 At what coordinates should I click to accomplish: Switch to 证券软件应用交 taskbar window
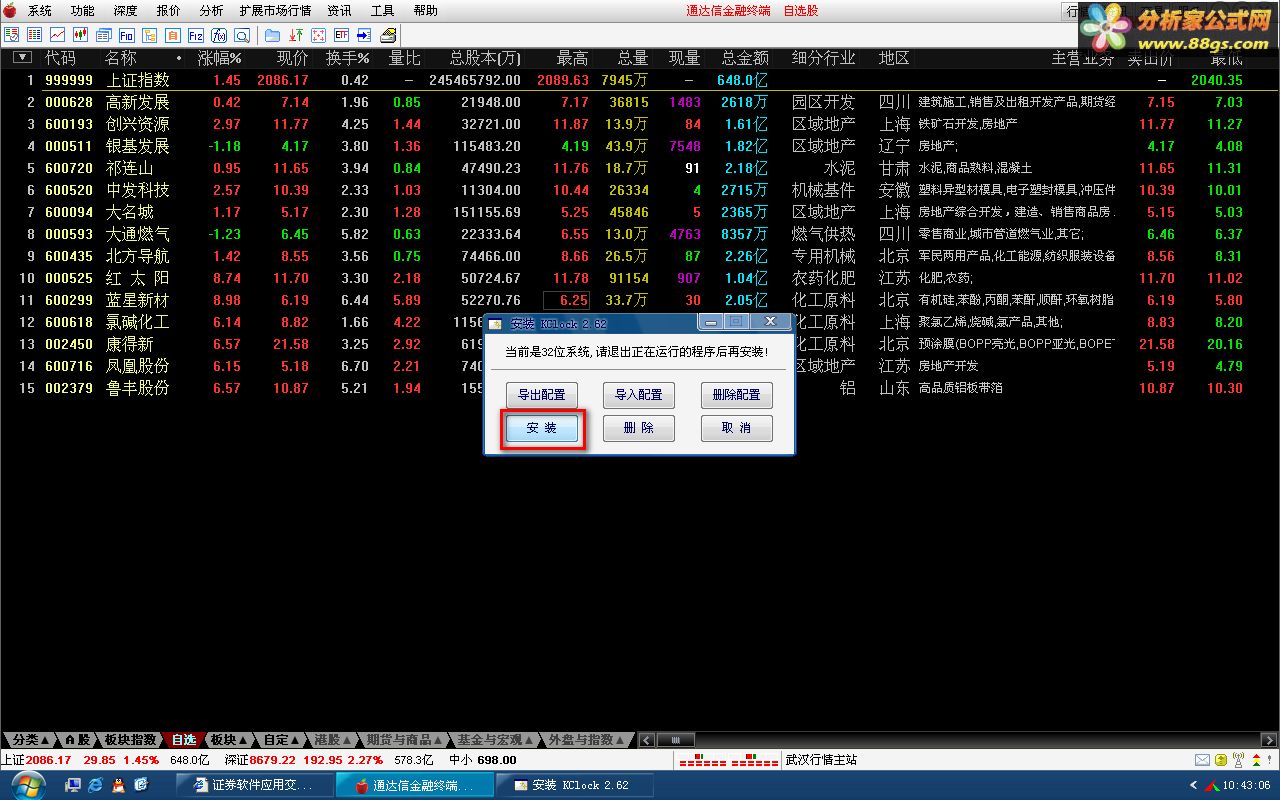[255, 785]
